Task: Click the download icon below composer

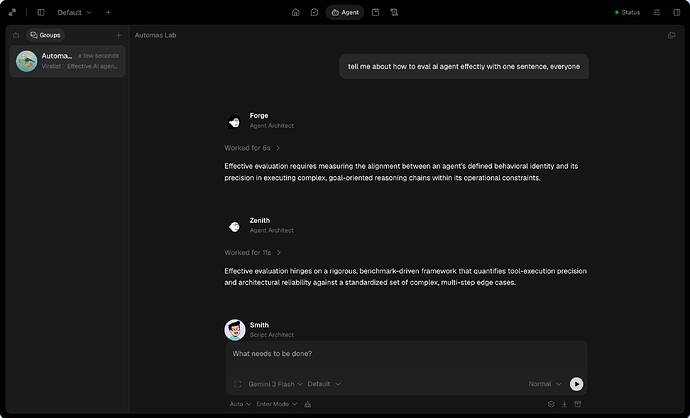Action: click(x=564, y=404)
